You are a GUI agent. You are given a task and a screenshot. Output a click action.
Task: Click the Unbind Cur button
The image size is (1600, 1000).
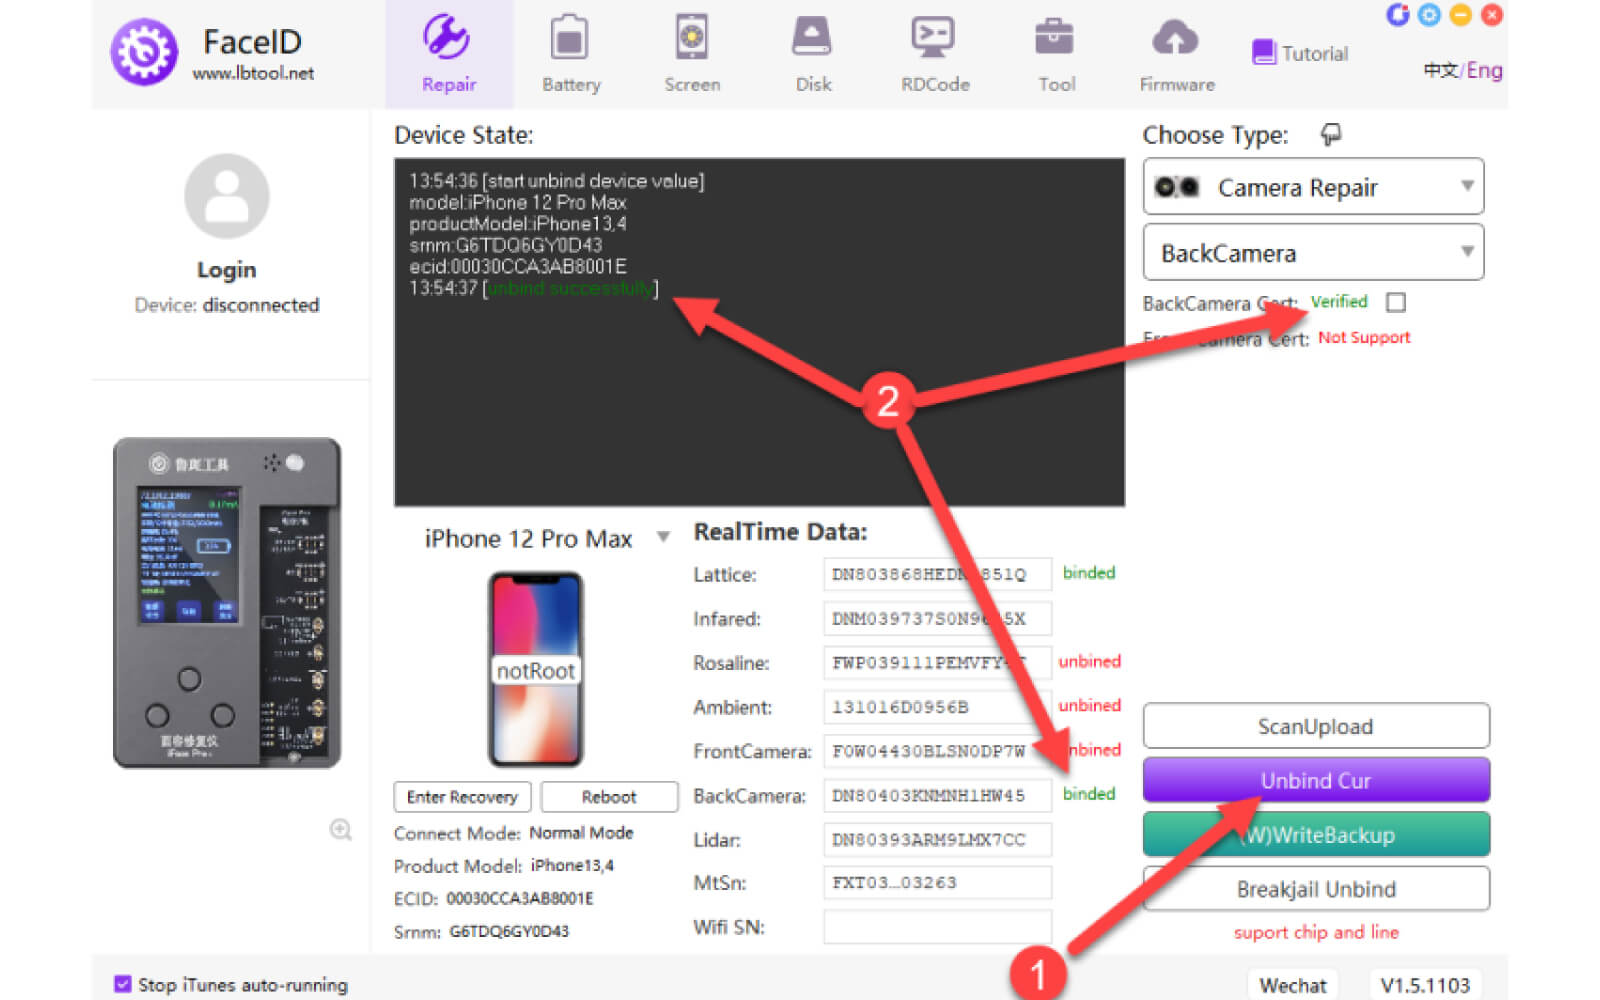[x=1316, y=780]
